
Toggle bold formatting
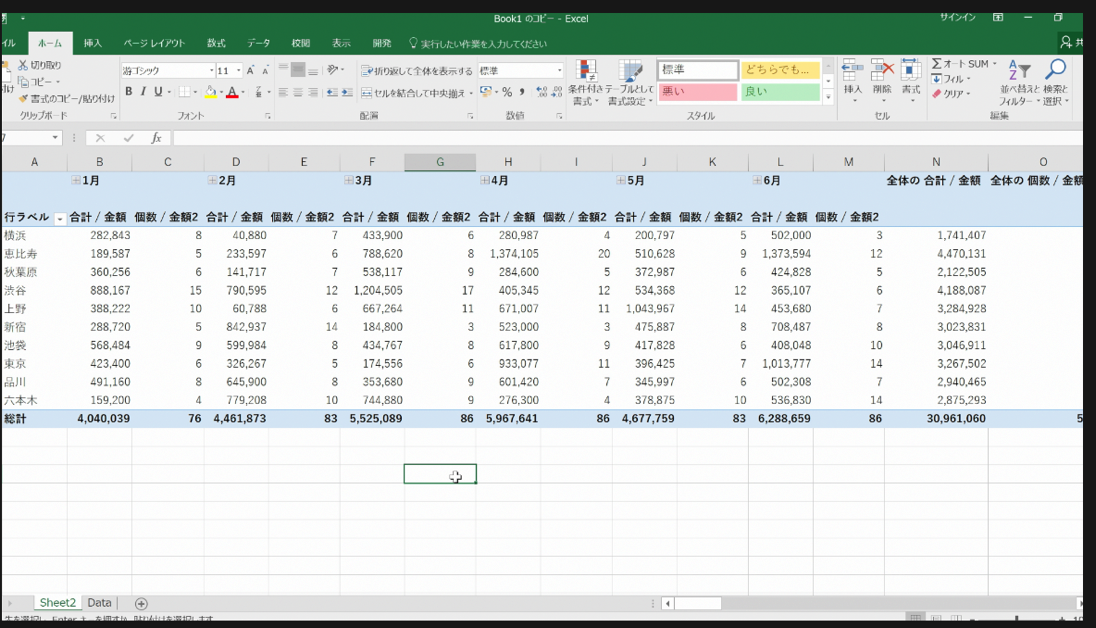click(129, 92)
